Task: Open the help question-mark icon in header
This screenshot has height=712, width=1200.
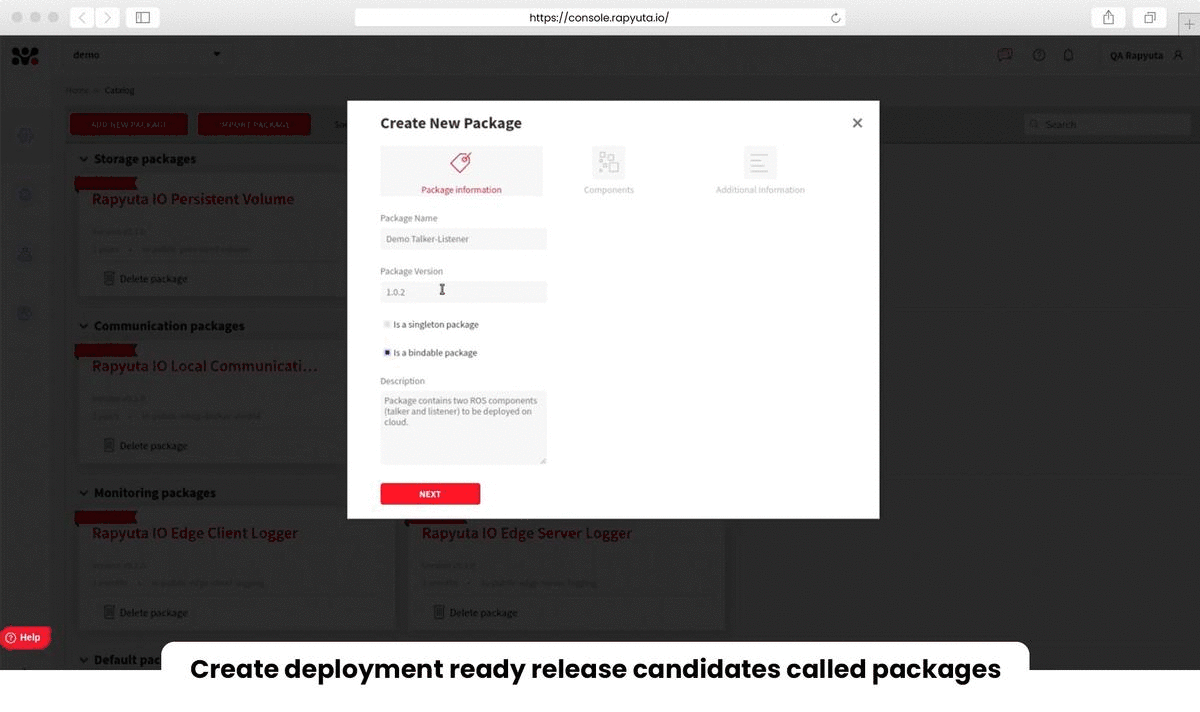Action: [x=1039, y=55]
